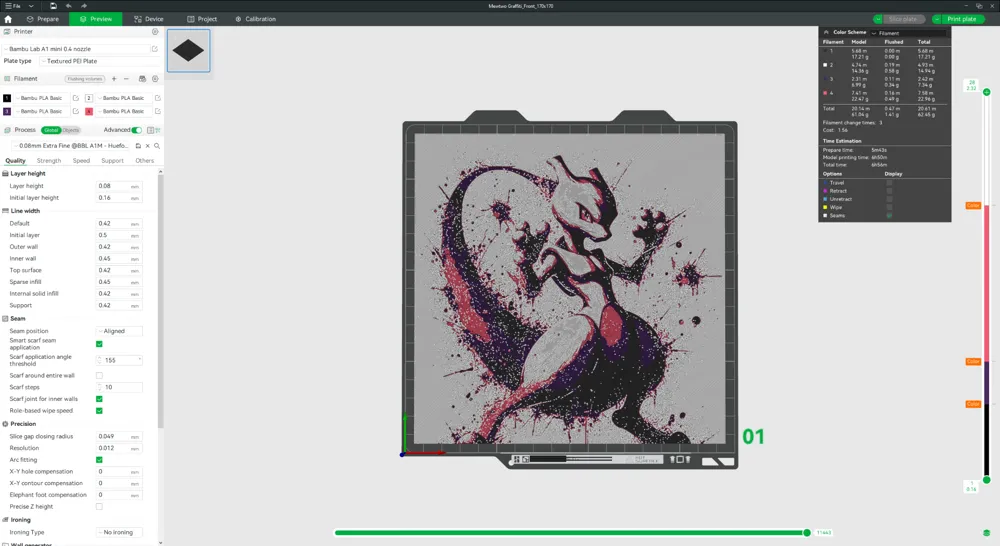Viewport: 1000px width, 546px height.
Task: Open the Print plate dropdown arrow
Action: [x=937, y=19]
